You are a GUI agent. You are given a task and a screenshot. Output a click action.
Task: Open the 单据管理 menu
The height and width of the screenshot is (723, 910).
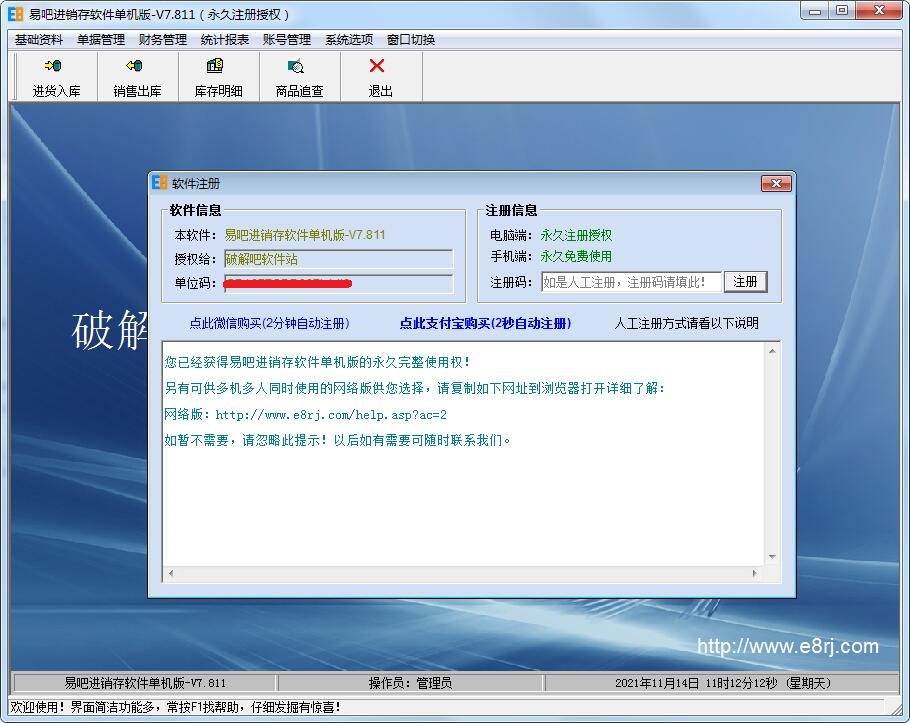(101, 39)
